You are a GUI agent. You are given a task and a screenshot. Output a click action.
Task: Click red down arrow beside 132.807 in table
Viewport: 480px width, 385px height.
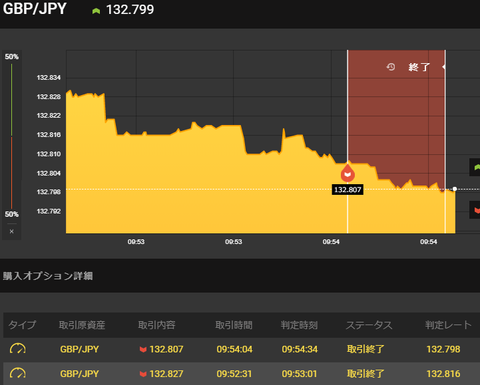click(143, 349)
